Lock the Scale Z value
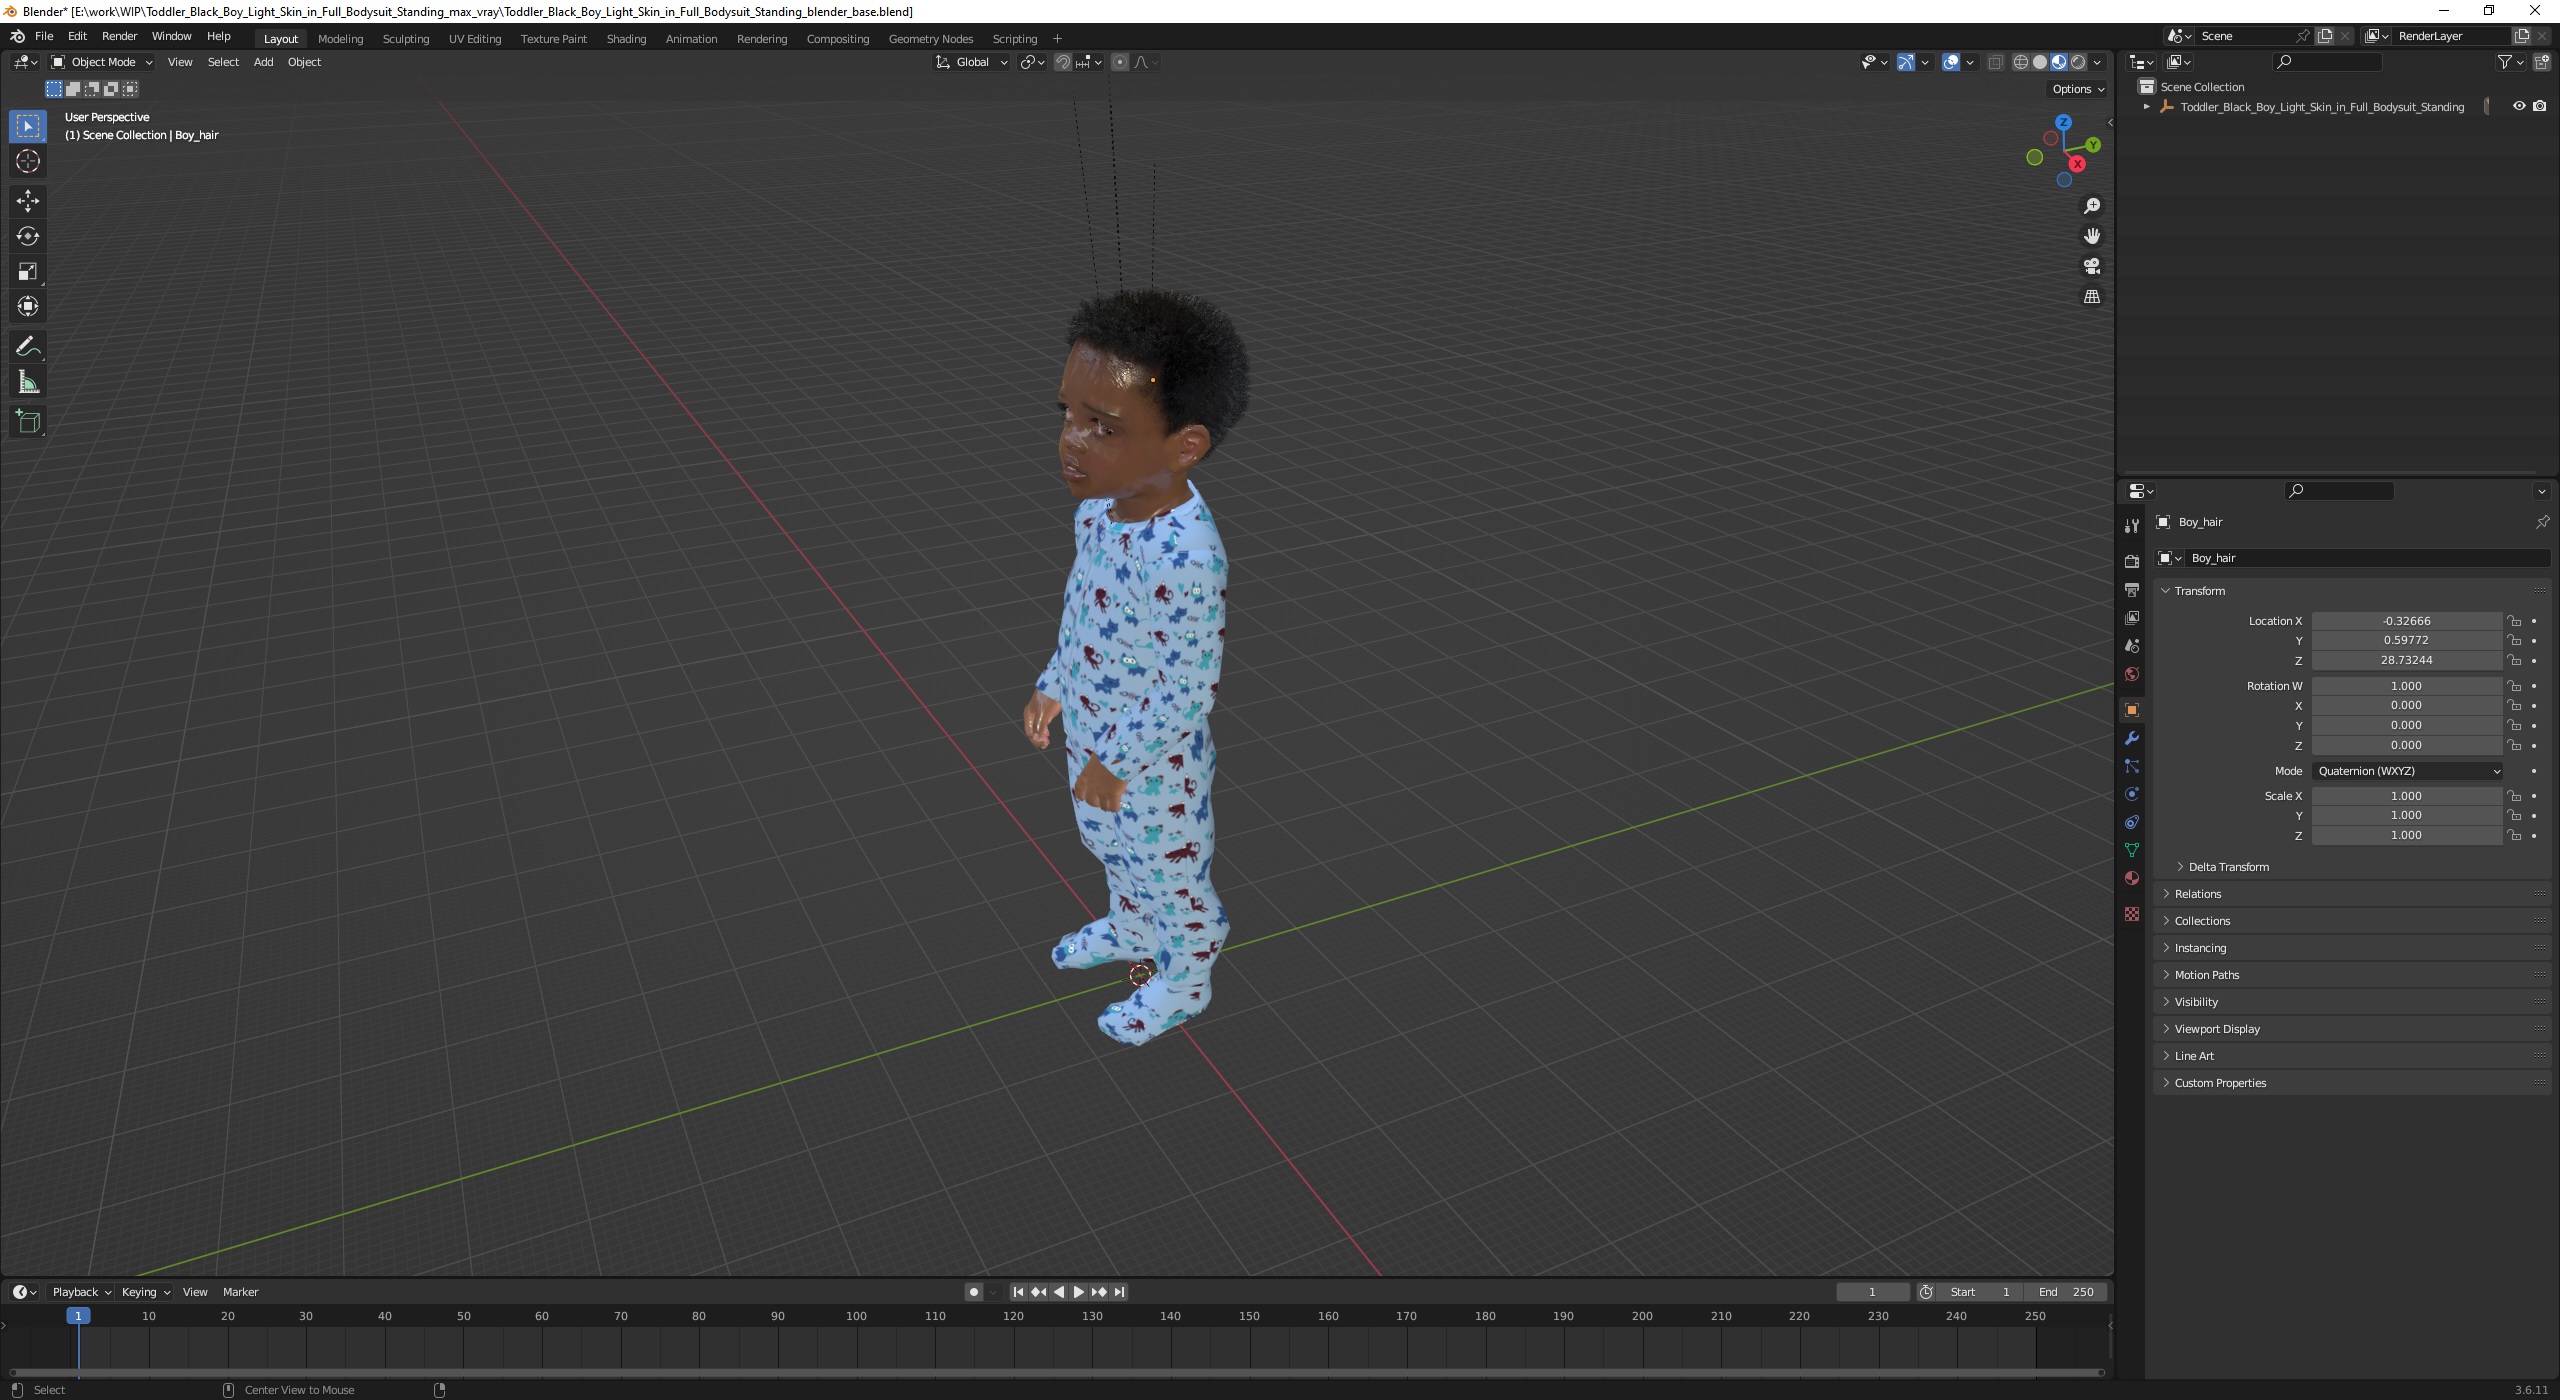This screenshot has width=2560, height=1400. point(2514,836)
